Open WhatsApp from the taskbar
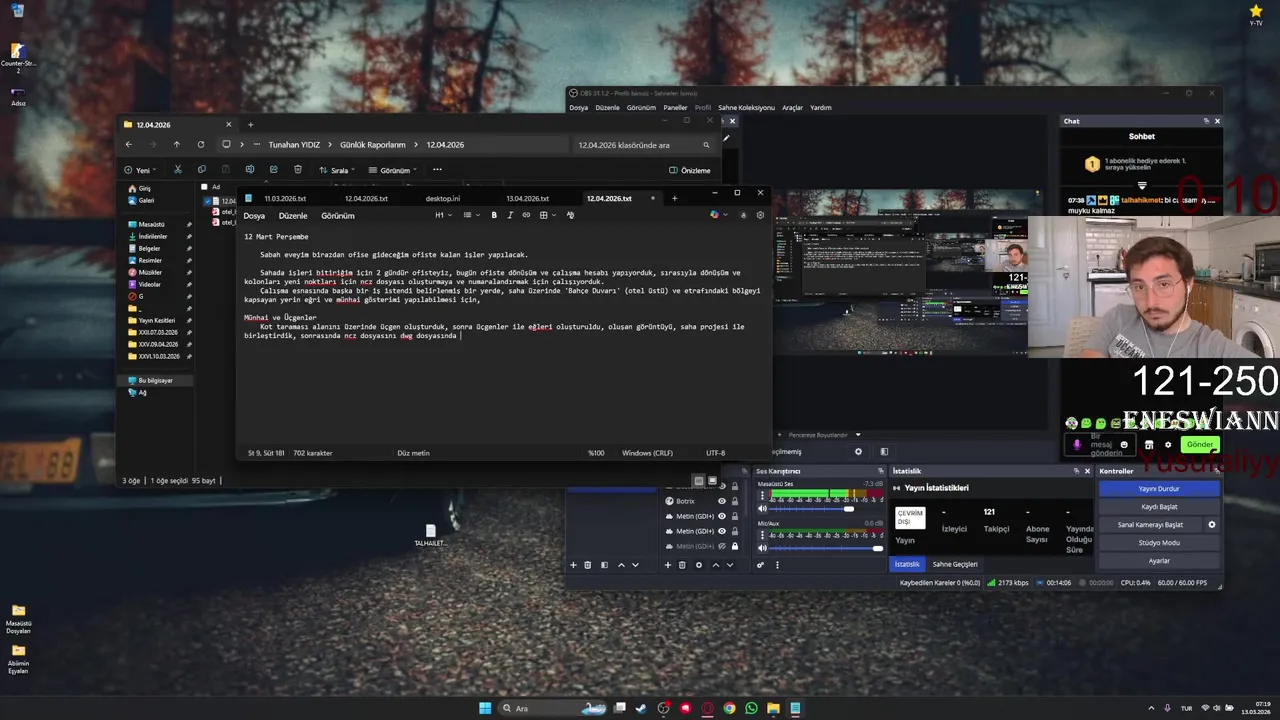 tap(751, 708)
